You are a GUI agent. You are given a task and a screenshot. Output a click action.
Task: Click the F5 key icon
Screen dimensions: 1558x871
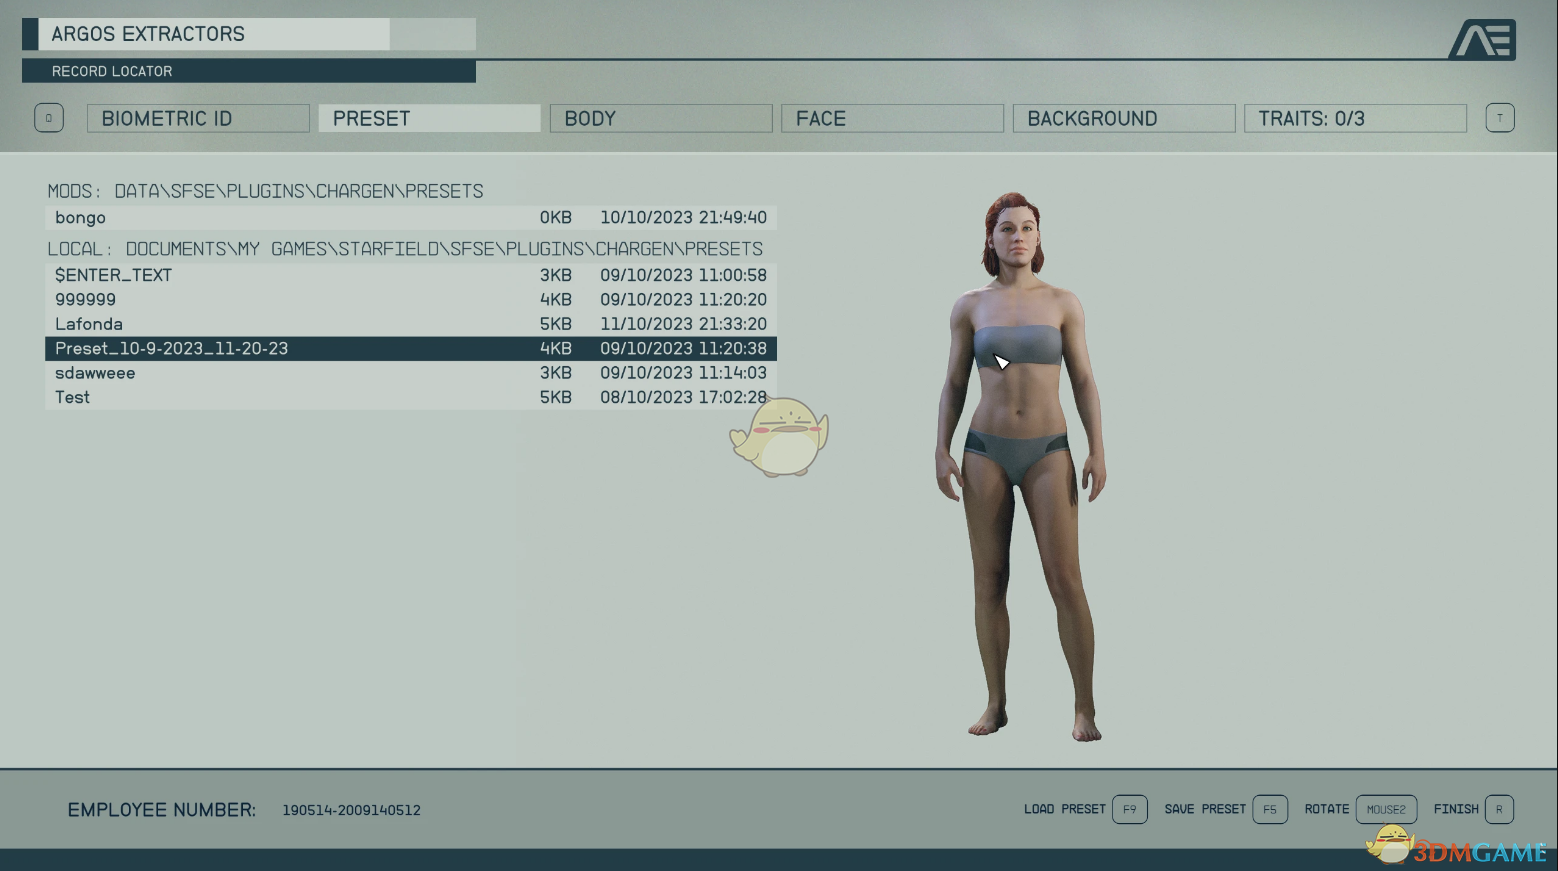(1269, 809)
